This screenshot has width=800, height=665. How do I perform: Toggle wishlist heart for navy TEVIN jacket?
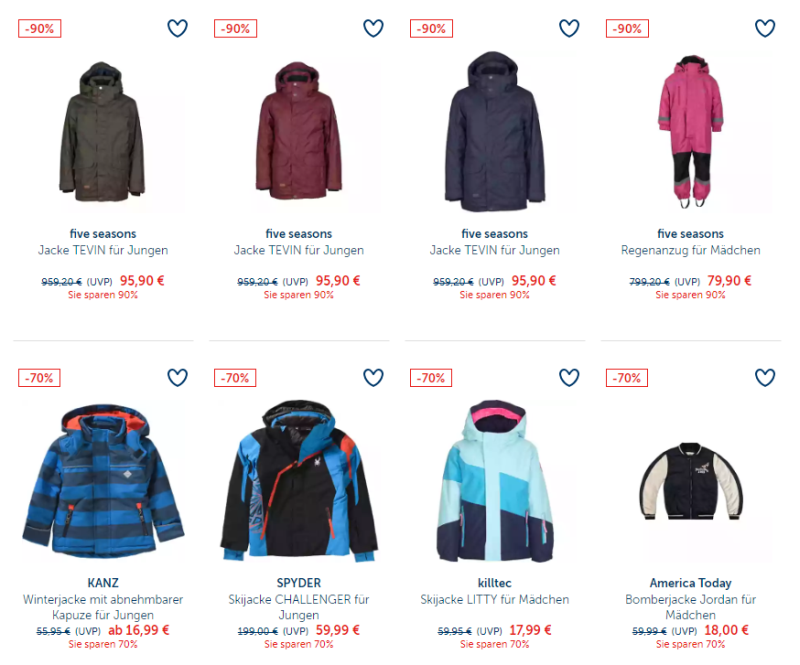click(569, 28)
